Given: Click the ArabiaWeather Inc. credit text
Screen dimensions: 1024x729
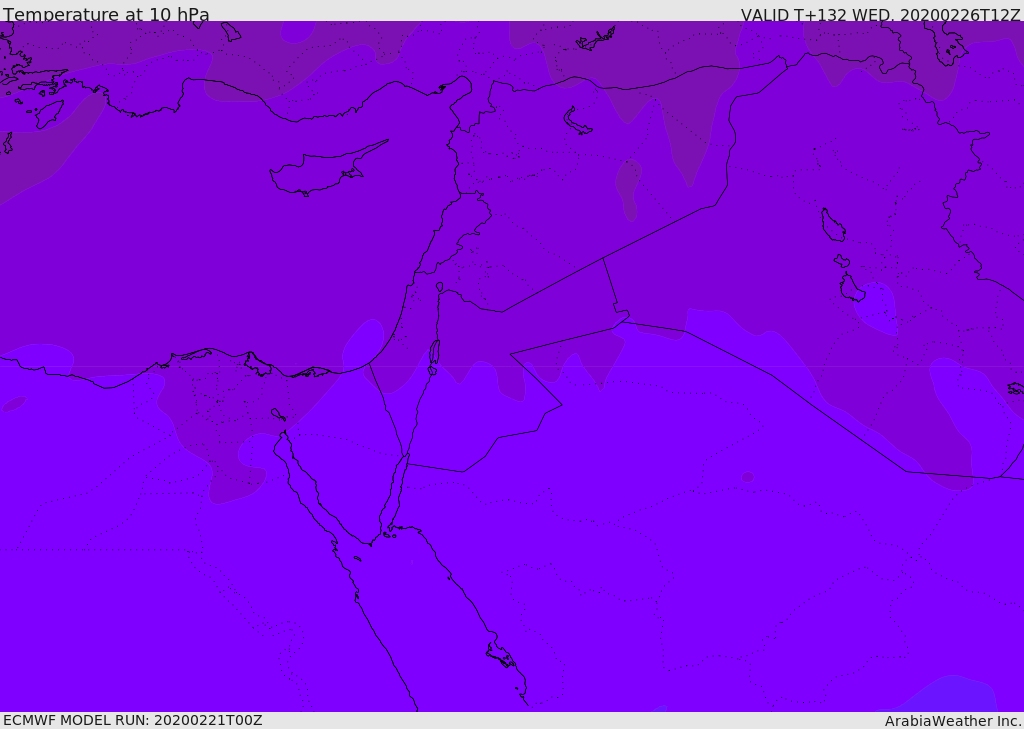Looking at the screenshot, I should [x=953, y=720].
